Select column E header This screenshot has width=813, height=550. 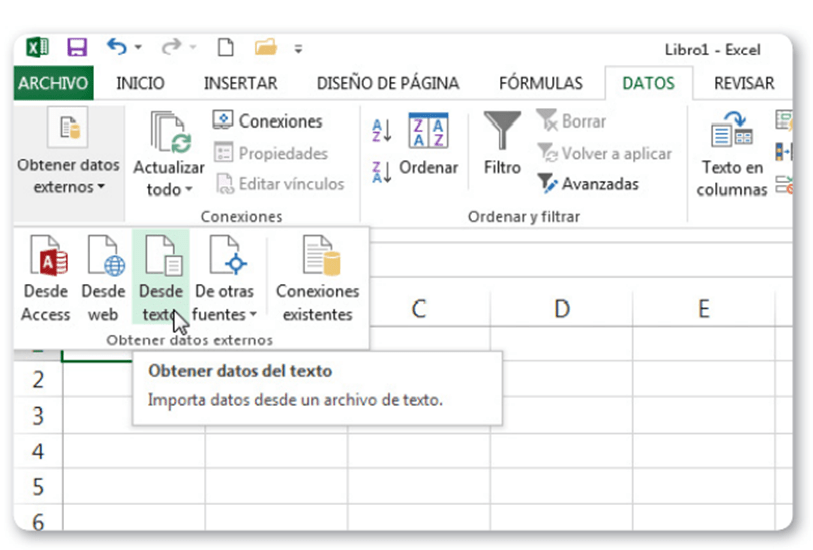point(704,309)
